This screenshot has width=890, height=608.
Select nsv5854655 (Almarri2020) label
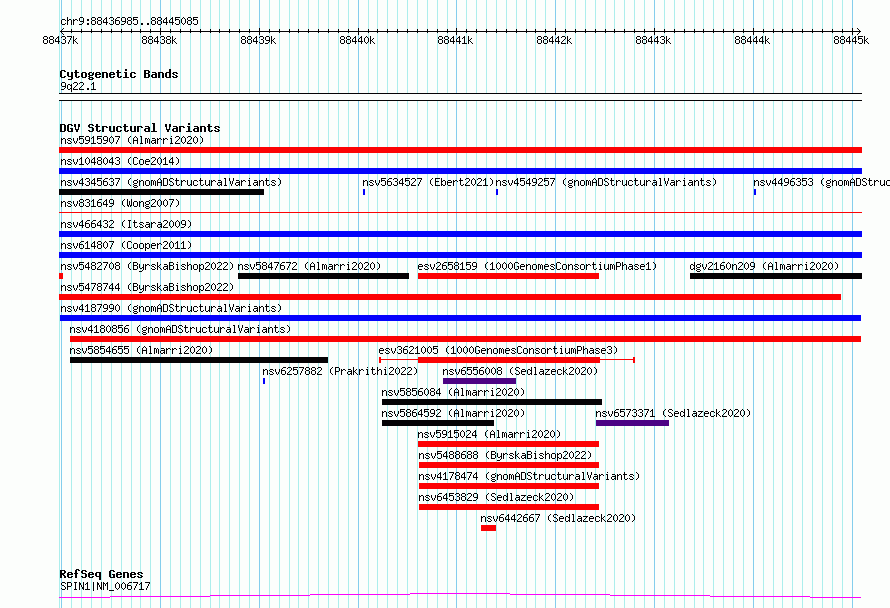(141, 350)
